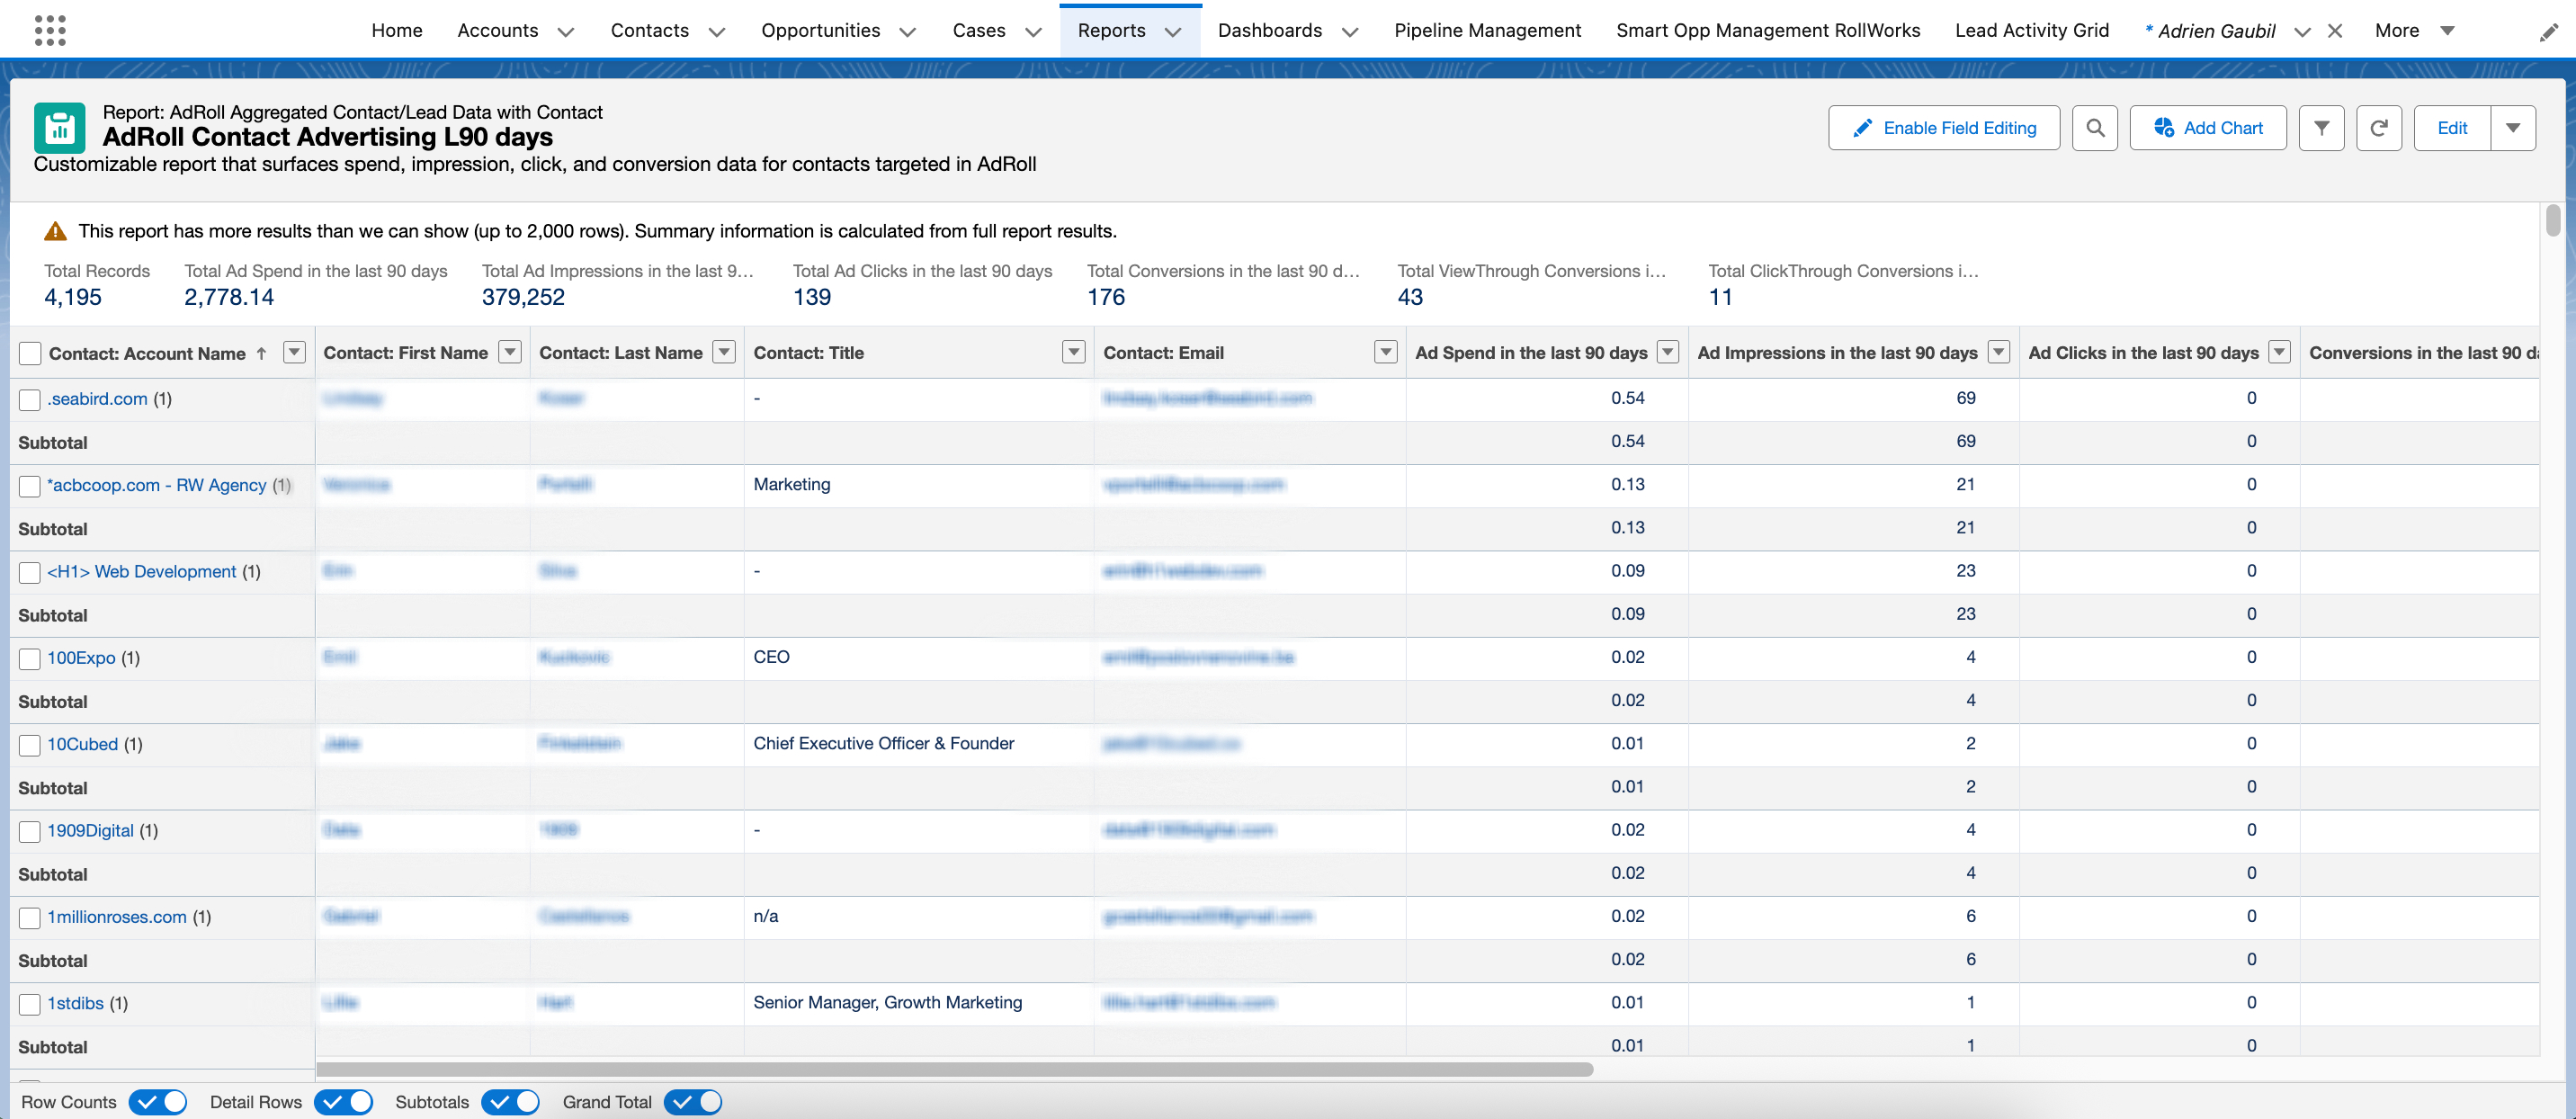Image resolution: width=2576 pixels, height=1119 pixels.
Task: Click Enable Field Editing button
Action: coord(1943,128)
